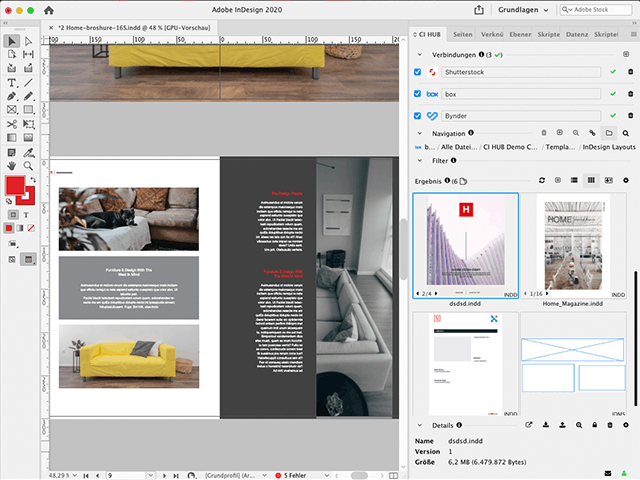The height and width of the screenshot is (480, 640).
Task: Switch to the Seiten panel tab
Action: [x=463, y=34]
